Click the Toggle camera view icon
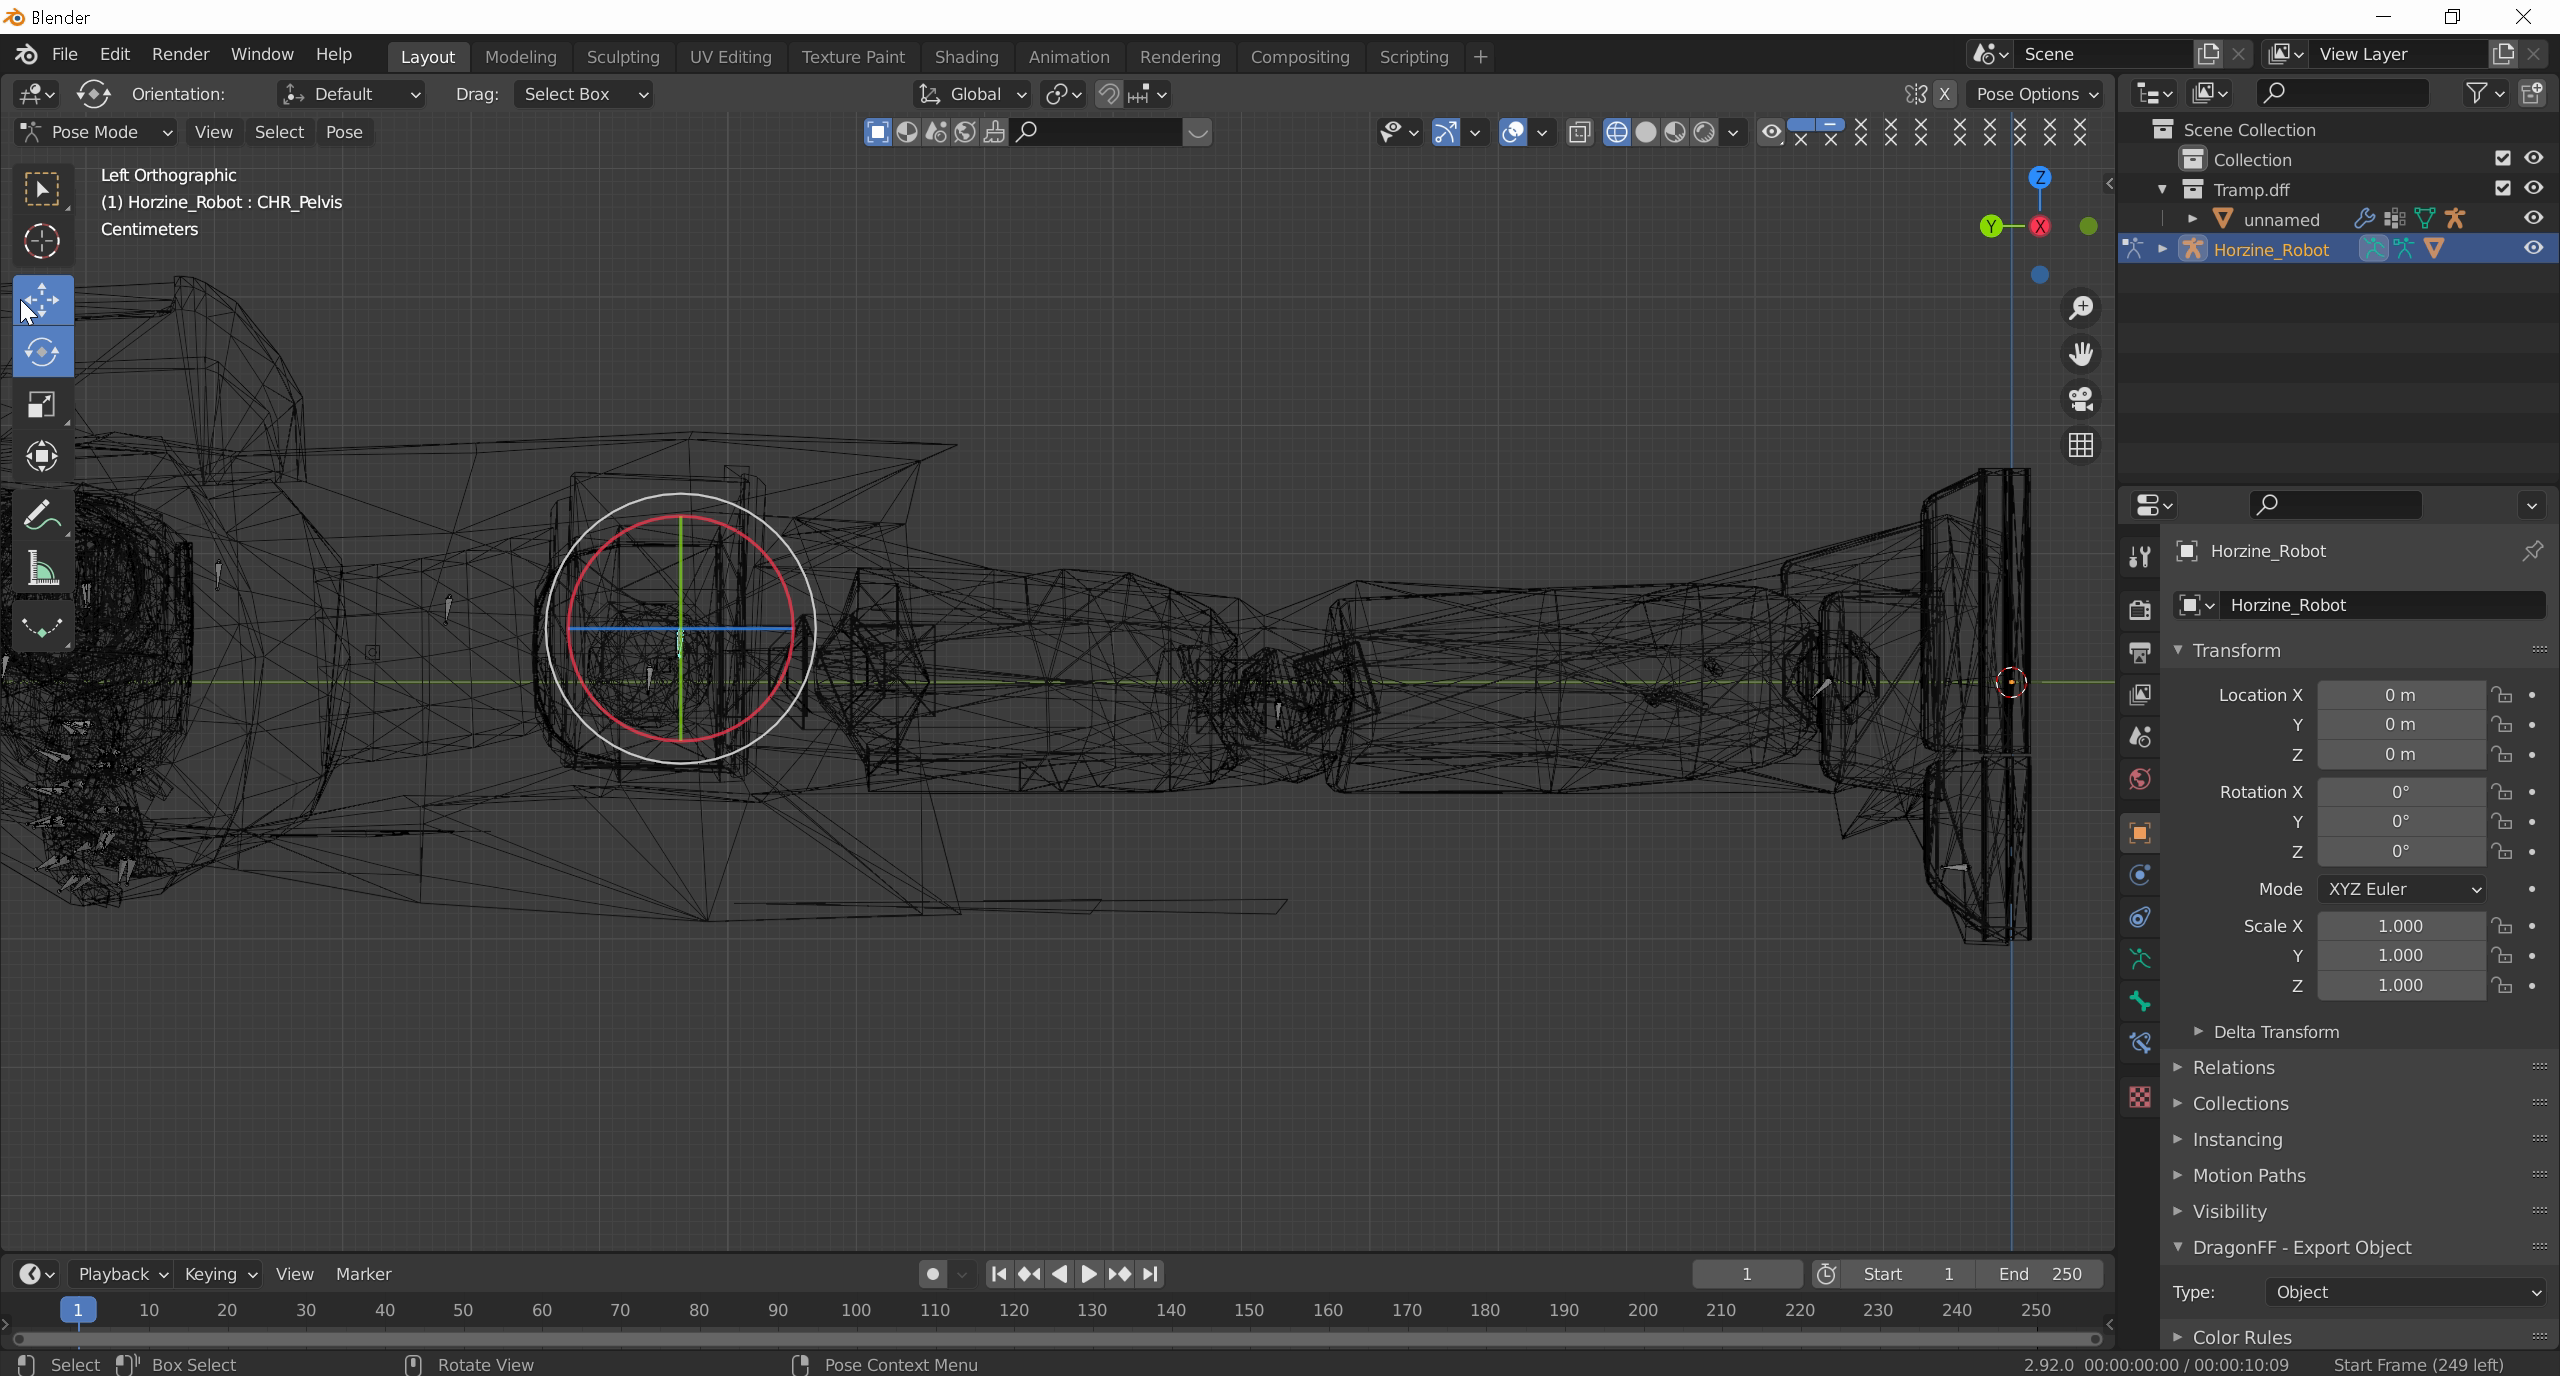 [x=2081, y=399]
